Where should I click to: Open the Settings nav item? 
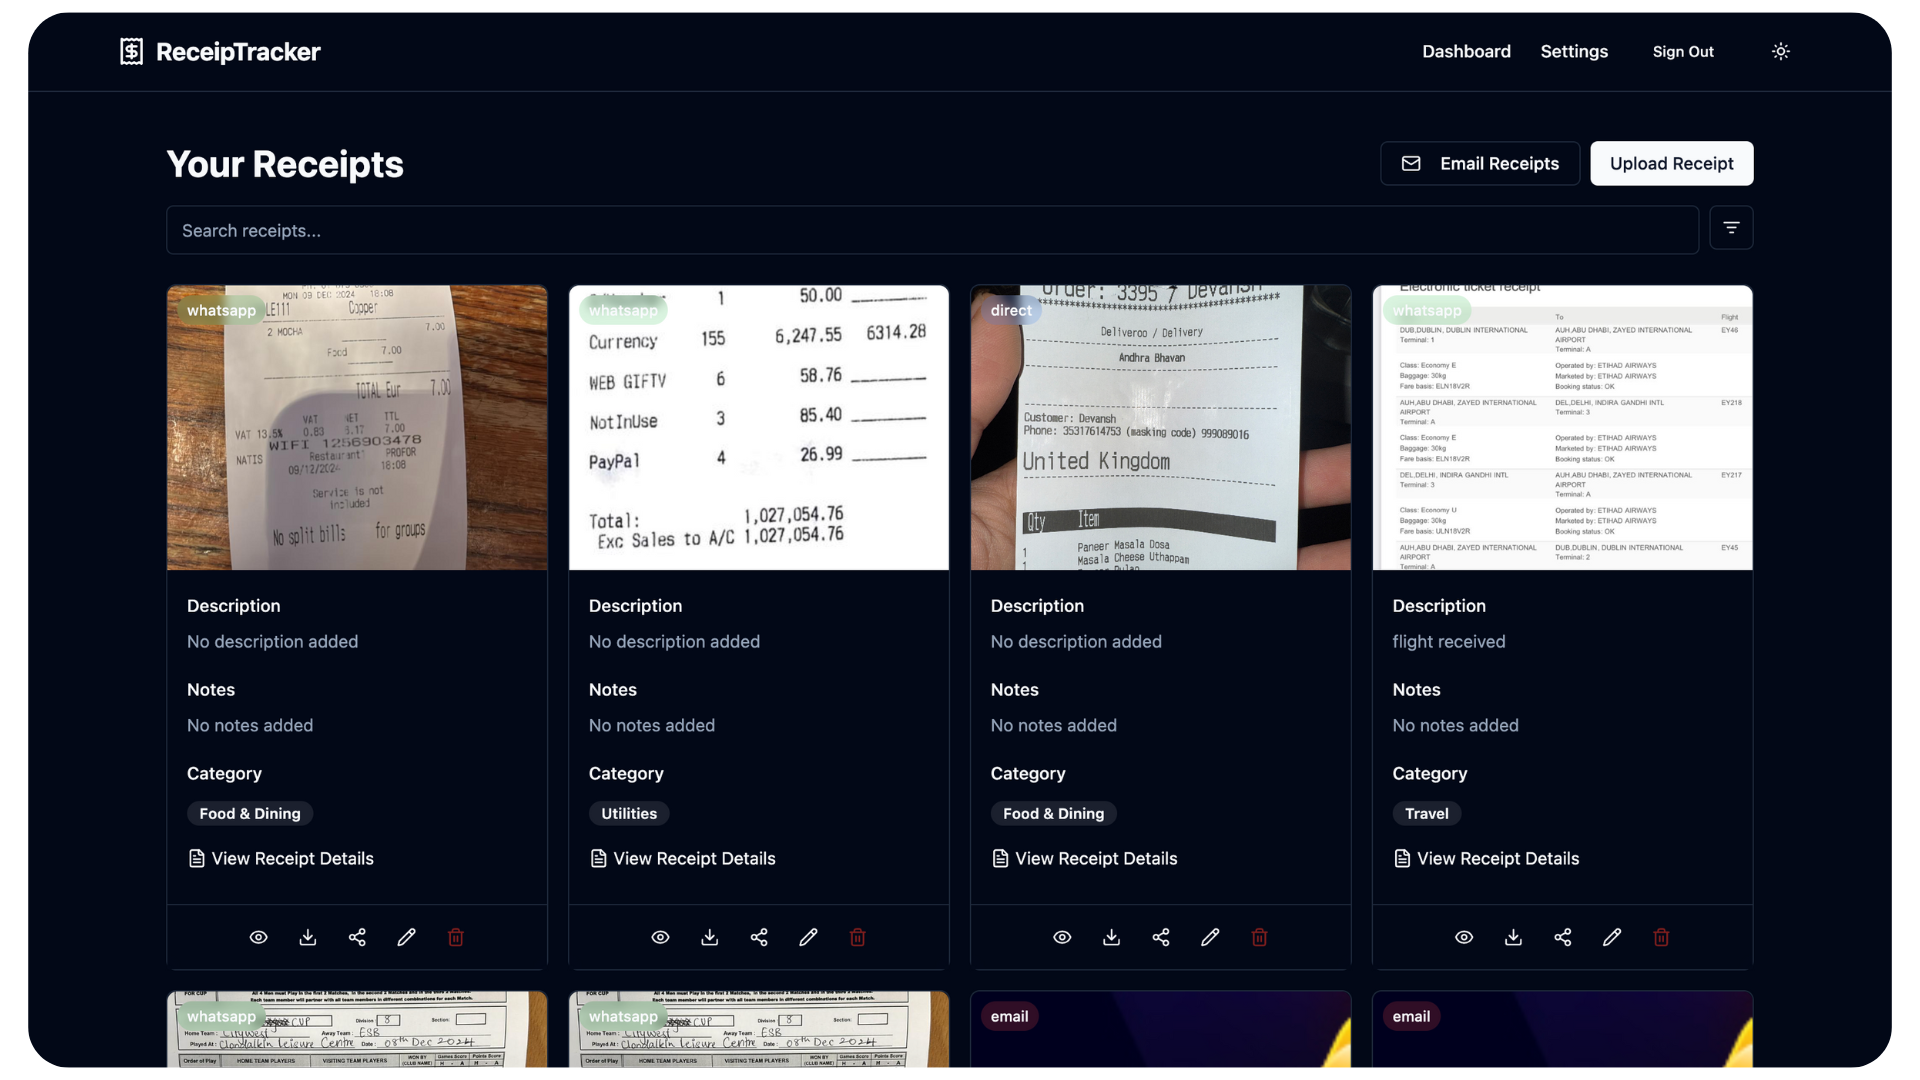click(1574, 51)
